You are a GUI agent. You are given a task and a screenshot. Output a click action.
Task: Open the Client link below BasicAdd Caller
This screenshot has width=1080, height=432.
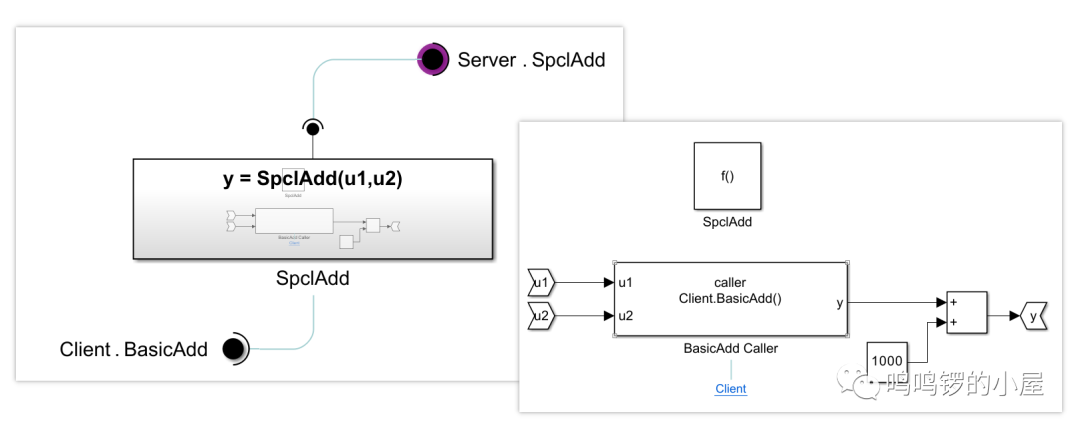coord(730,388)
